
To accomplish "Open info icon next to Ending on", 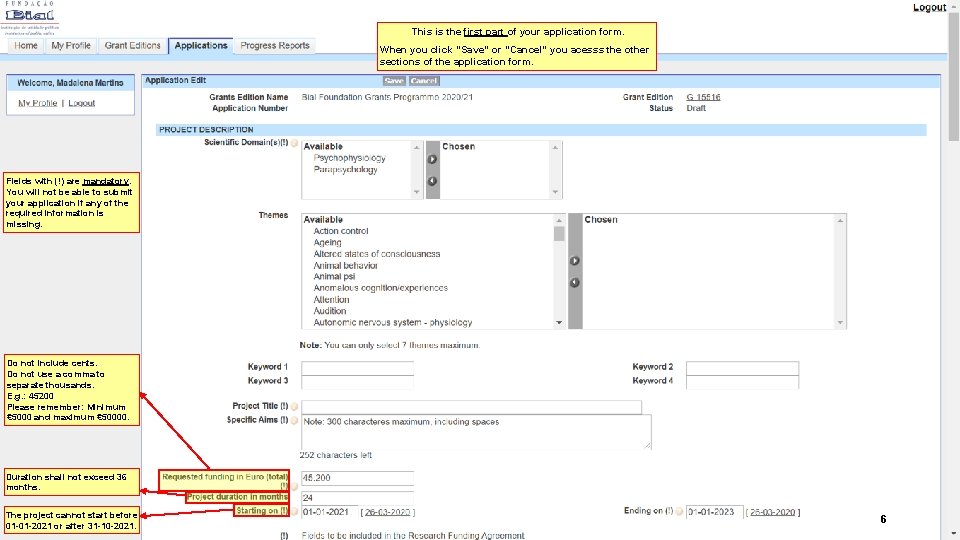I will (x=679, y=511).
